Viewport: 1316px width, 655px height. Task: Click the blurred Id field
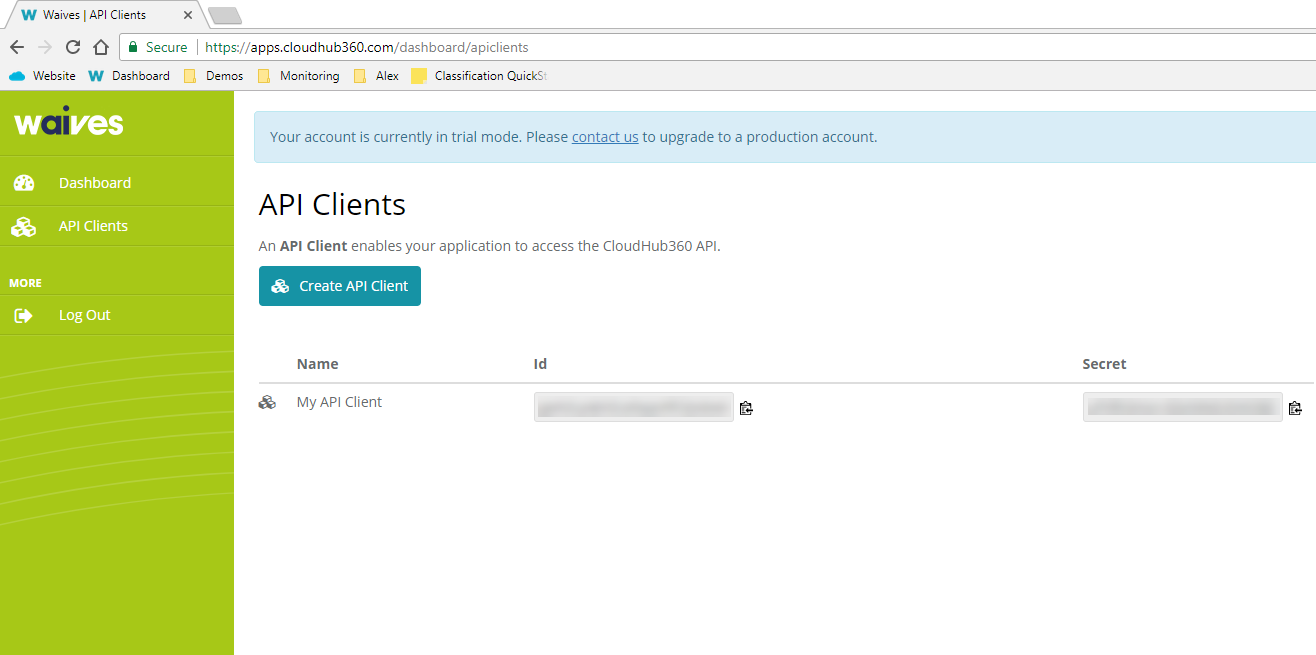[x=634, y=407]
